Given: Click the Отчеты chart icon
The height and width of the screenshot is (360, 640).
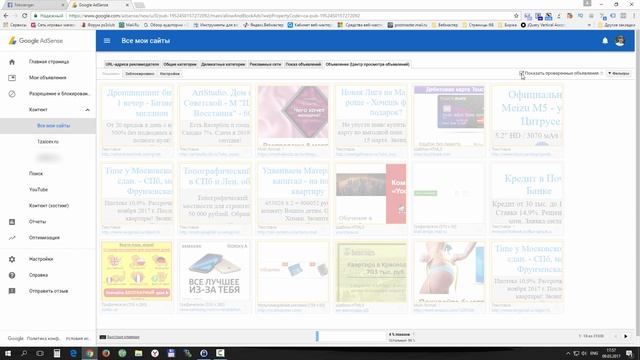Looking at the screenshot, I should pyautogui.click(x=12, y=222).
